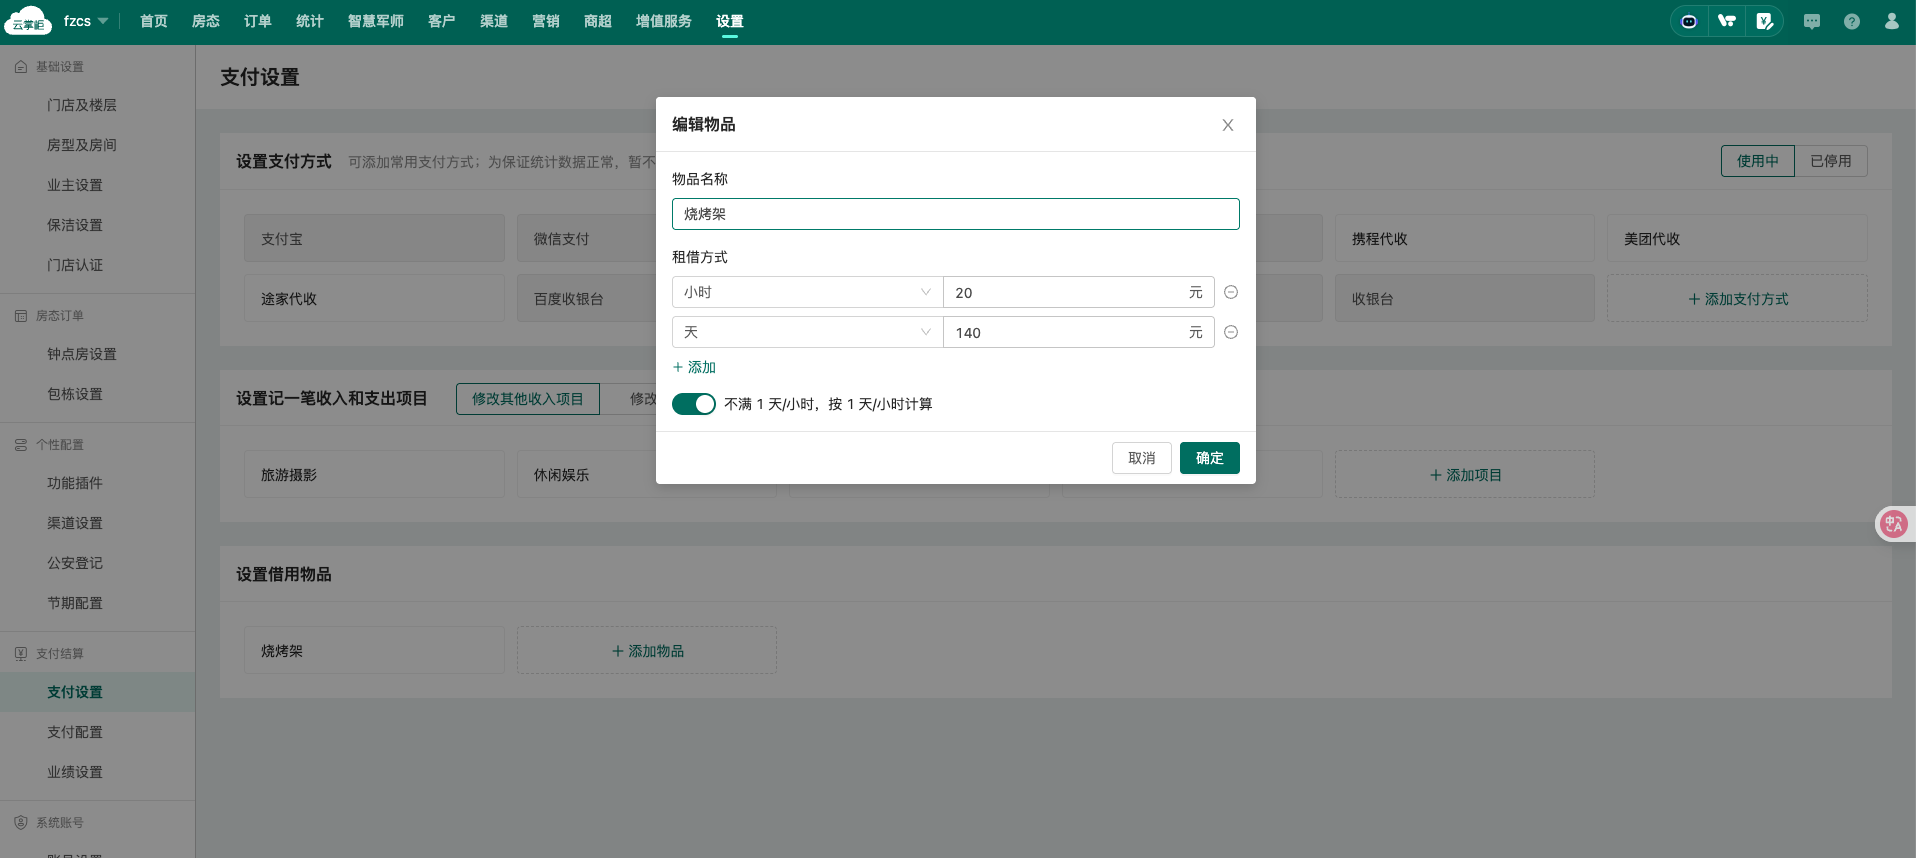Open the 小时 rental unit dropdown

click(807, 292)
